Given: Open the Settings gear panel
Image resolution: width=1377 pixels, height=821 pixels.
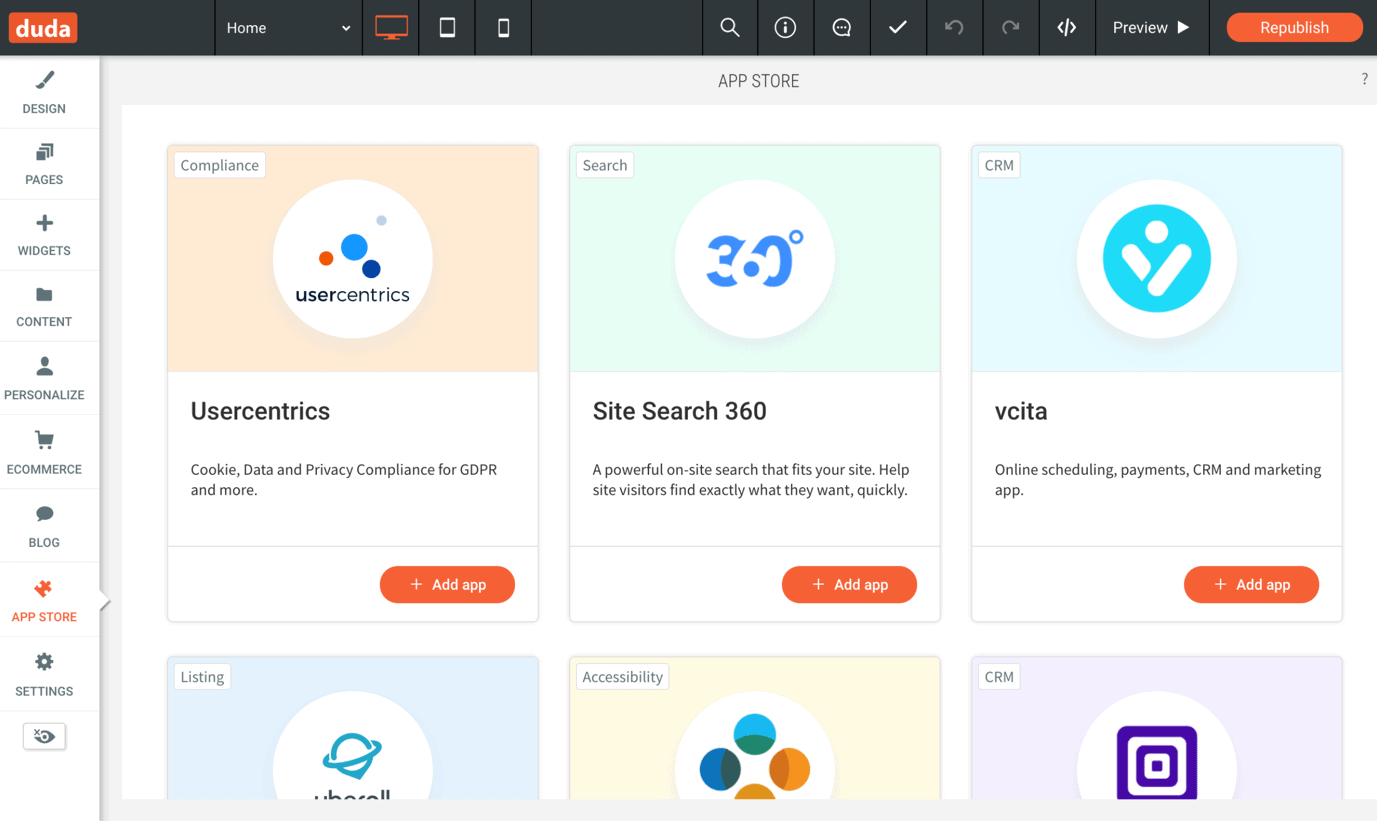Looking at the screenshot, I should (44, 675).
